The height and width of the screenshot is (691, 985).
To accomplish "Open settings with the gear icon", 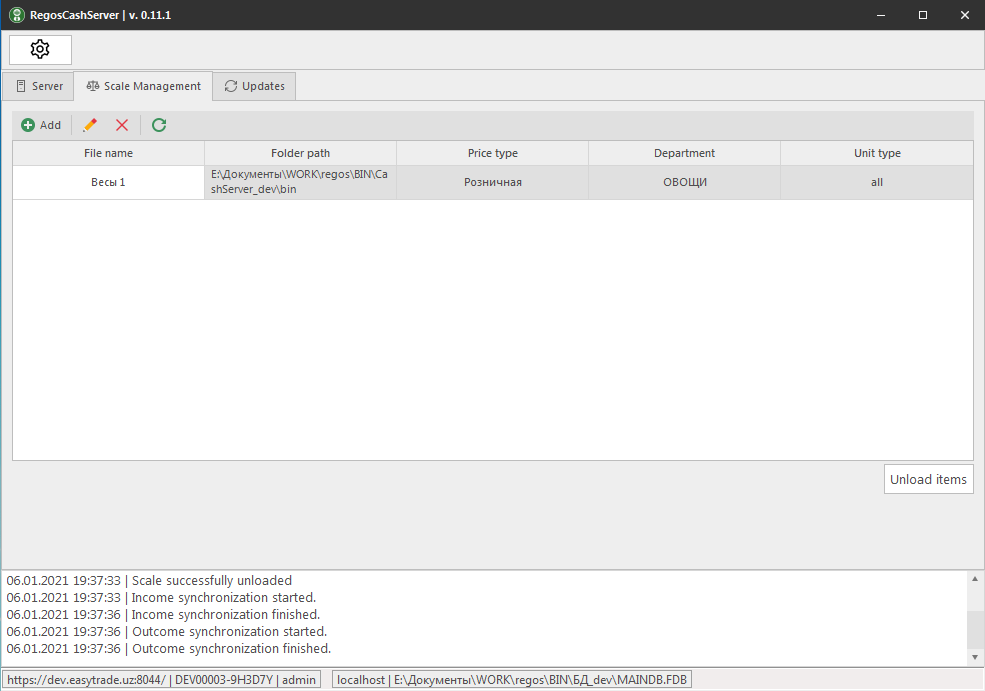I will pyautogui.click(x=40, y=50).
